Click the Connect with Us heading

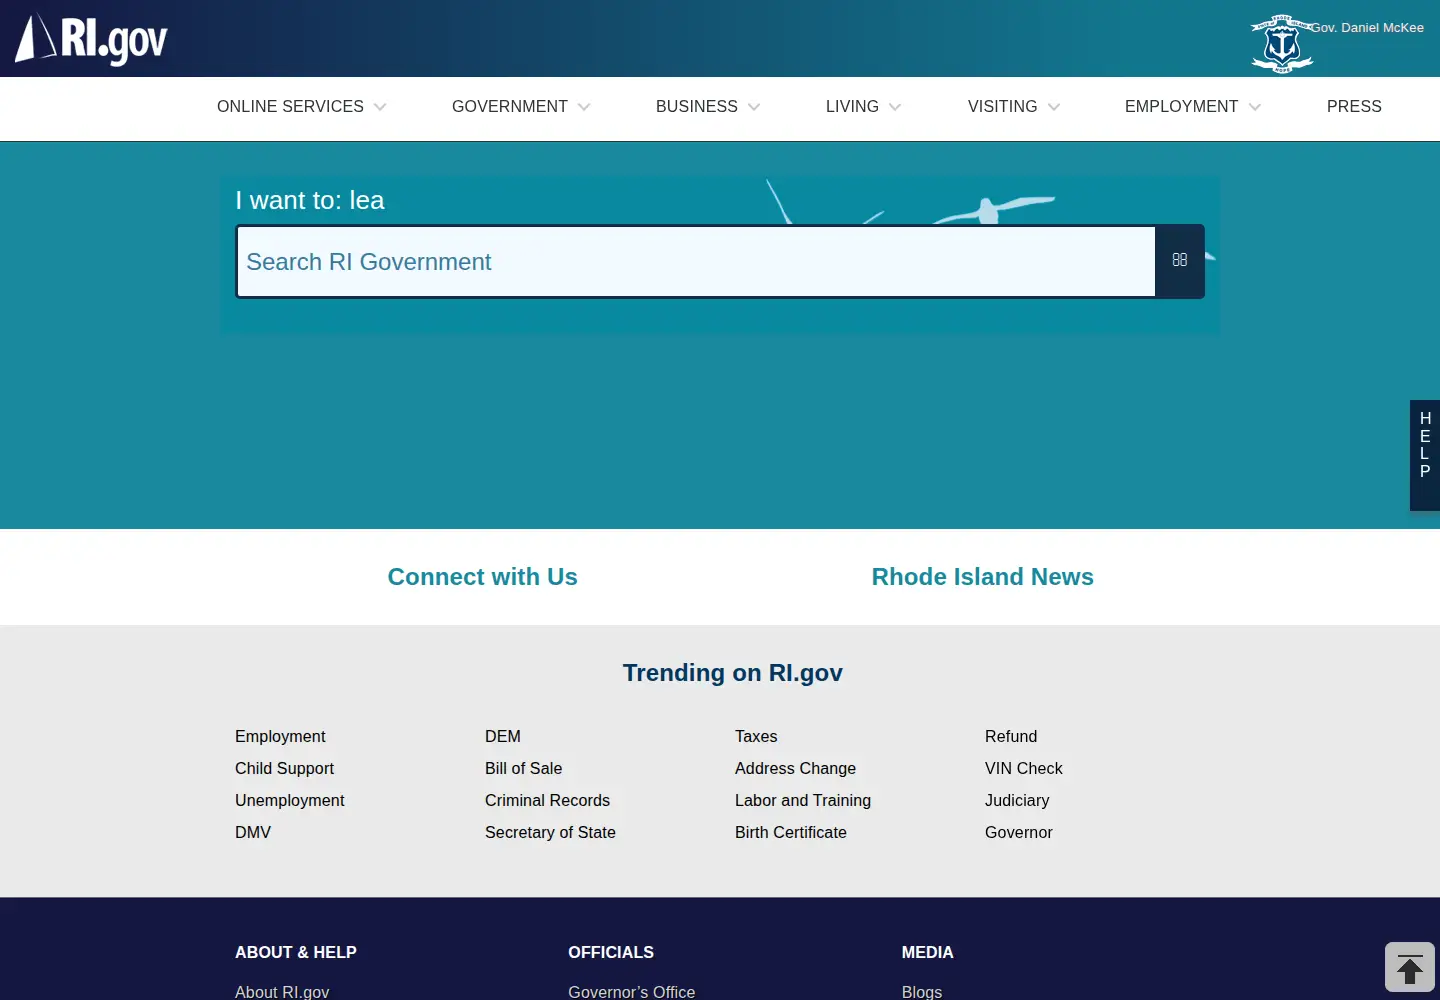[x=483, y=577]
